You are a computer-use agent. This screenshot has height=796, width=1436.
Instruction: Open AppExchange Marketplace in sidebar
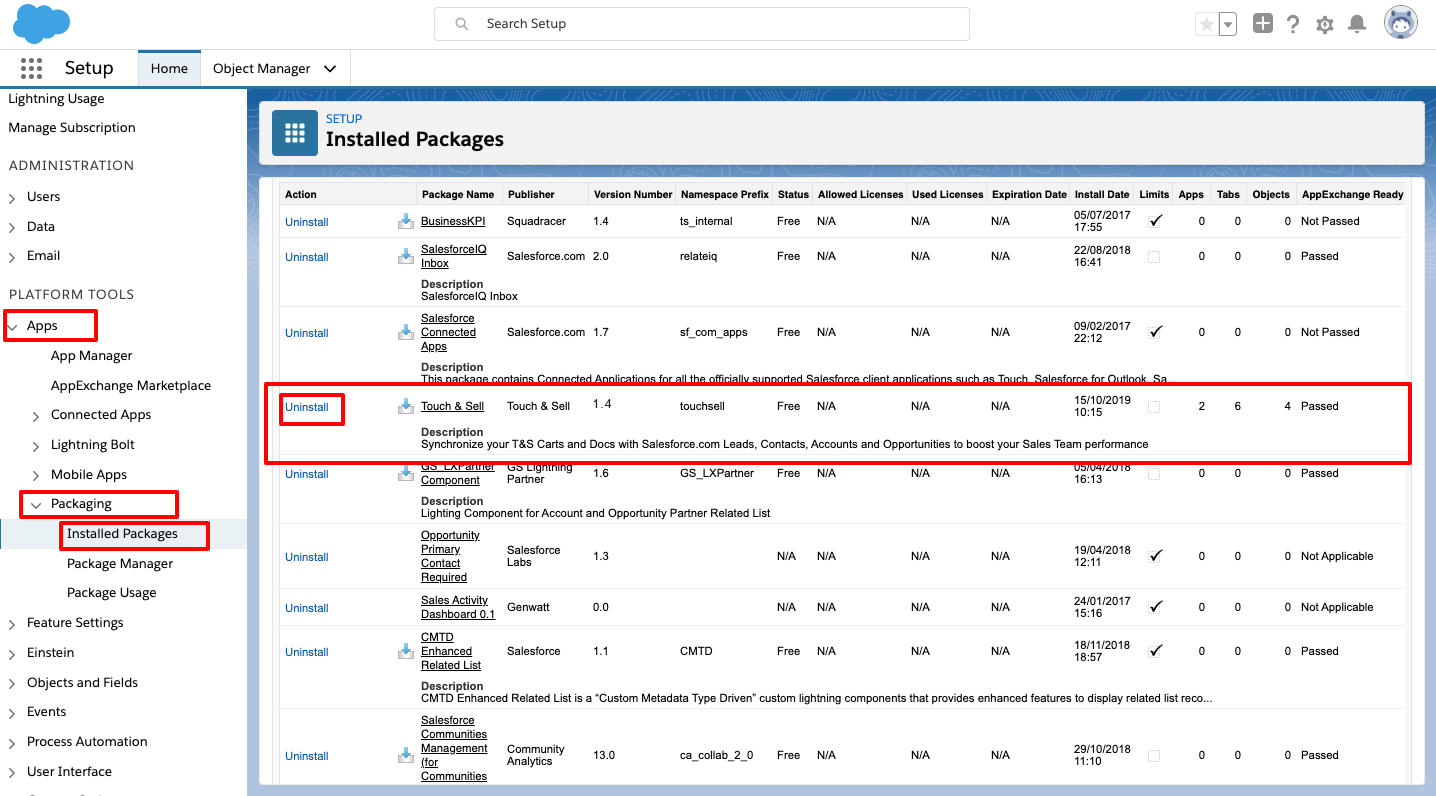[131, 386]
